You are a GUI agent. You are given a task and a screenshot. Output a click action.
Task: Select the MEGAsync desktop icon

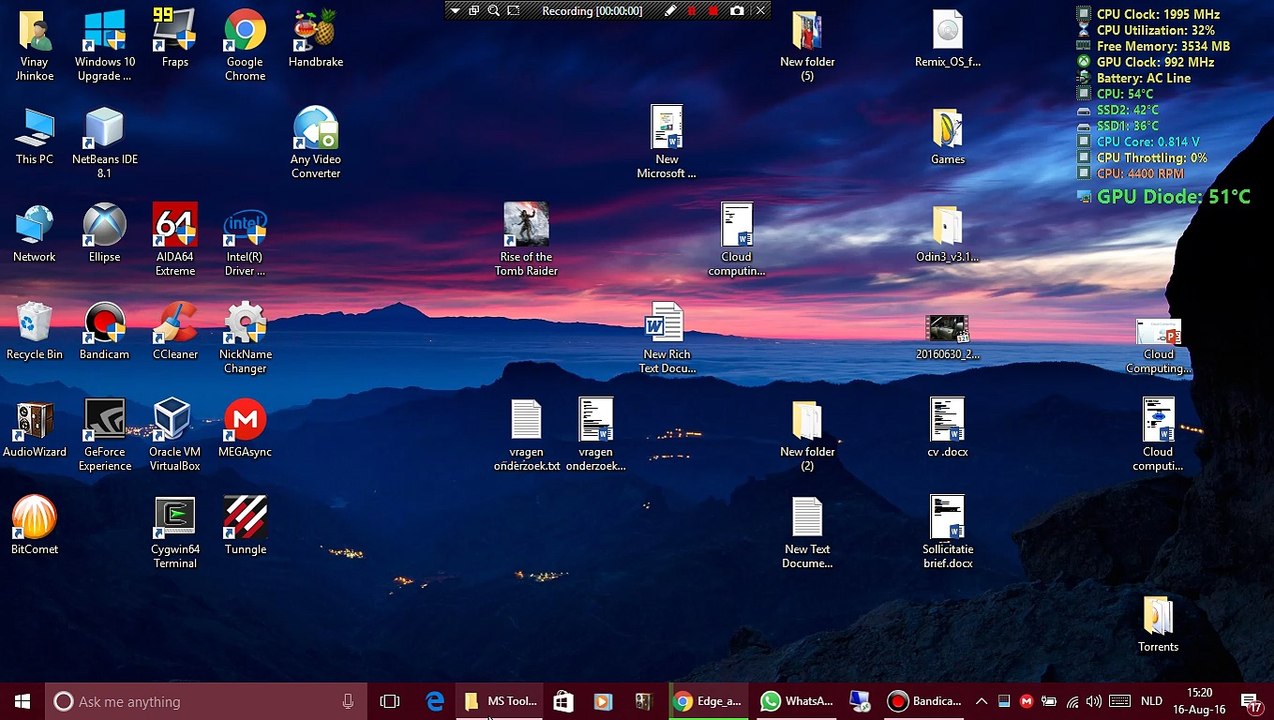[x=245, y=428]
